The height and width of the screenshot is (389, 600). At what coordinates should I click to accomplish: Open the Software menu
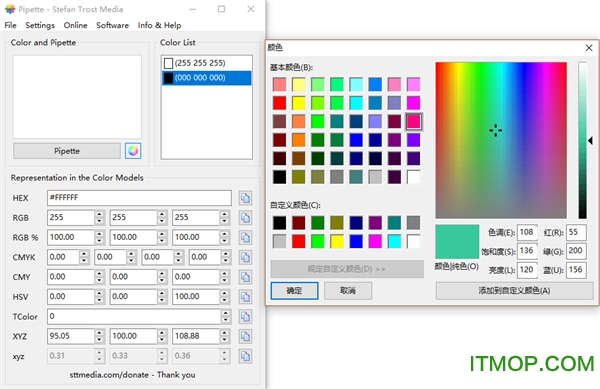[112, 25]
